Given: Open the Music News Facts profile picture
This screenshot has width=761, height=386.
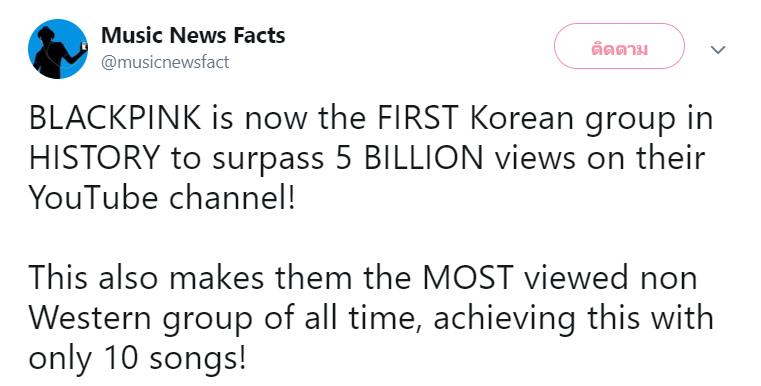Looking at the screenshot, I should click(x=58, y=49).
